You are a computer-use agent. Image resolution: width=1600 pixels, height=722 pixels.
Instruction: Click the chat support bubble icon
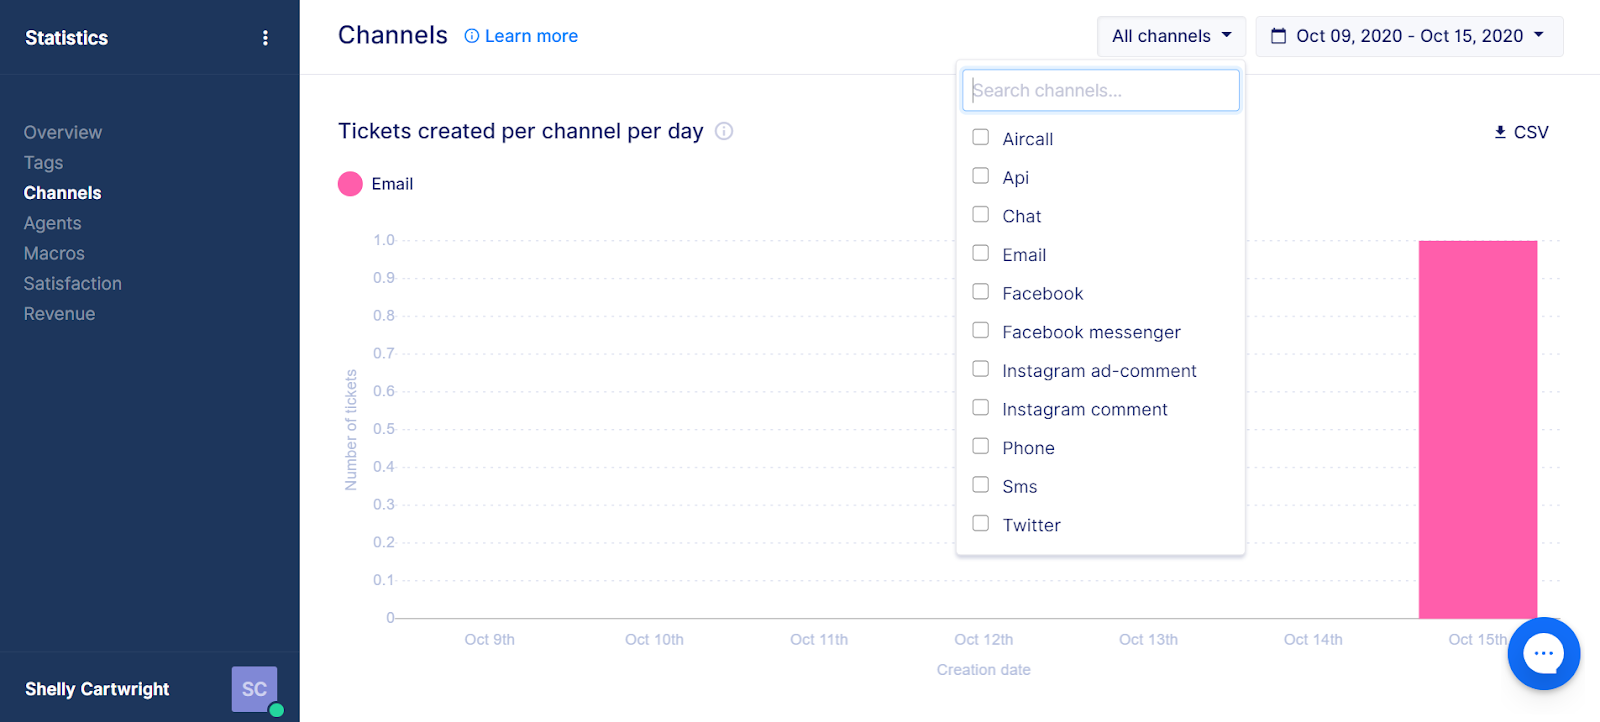click(1544, 654)
